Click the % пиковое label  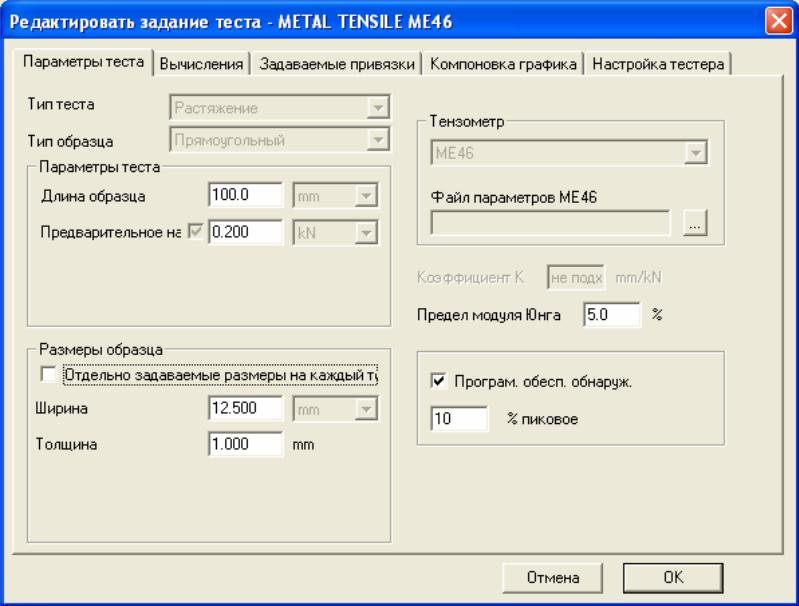[x=543, y=419]
